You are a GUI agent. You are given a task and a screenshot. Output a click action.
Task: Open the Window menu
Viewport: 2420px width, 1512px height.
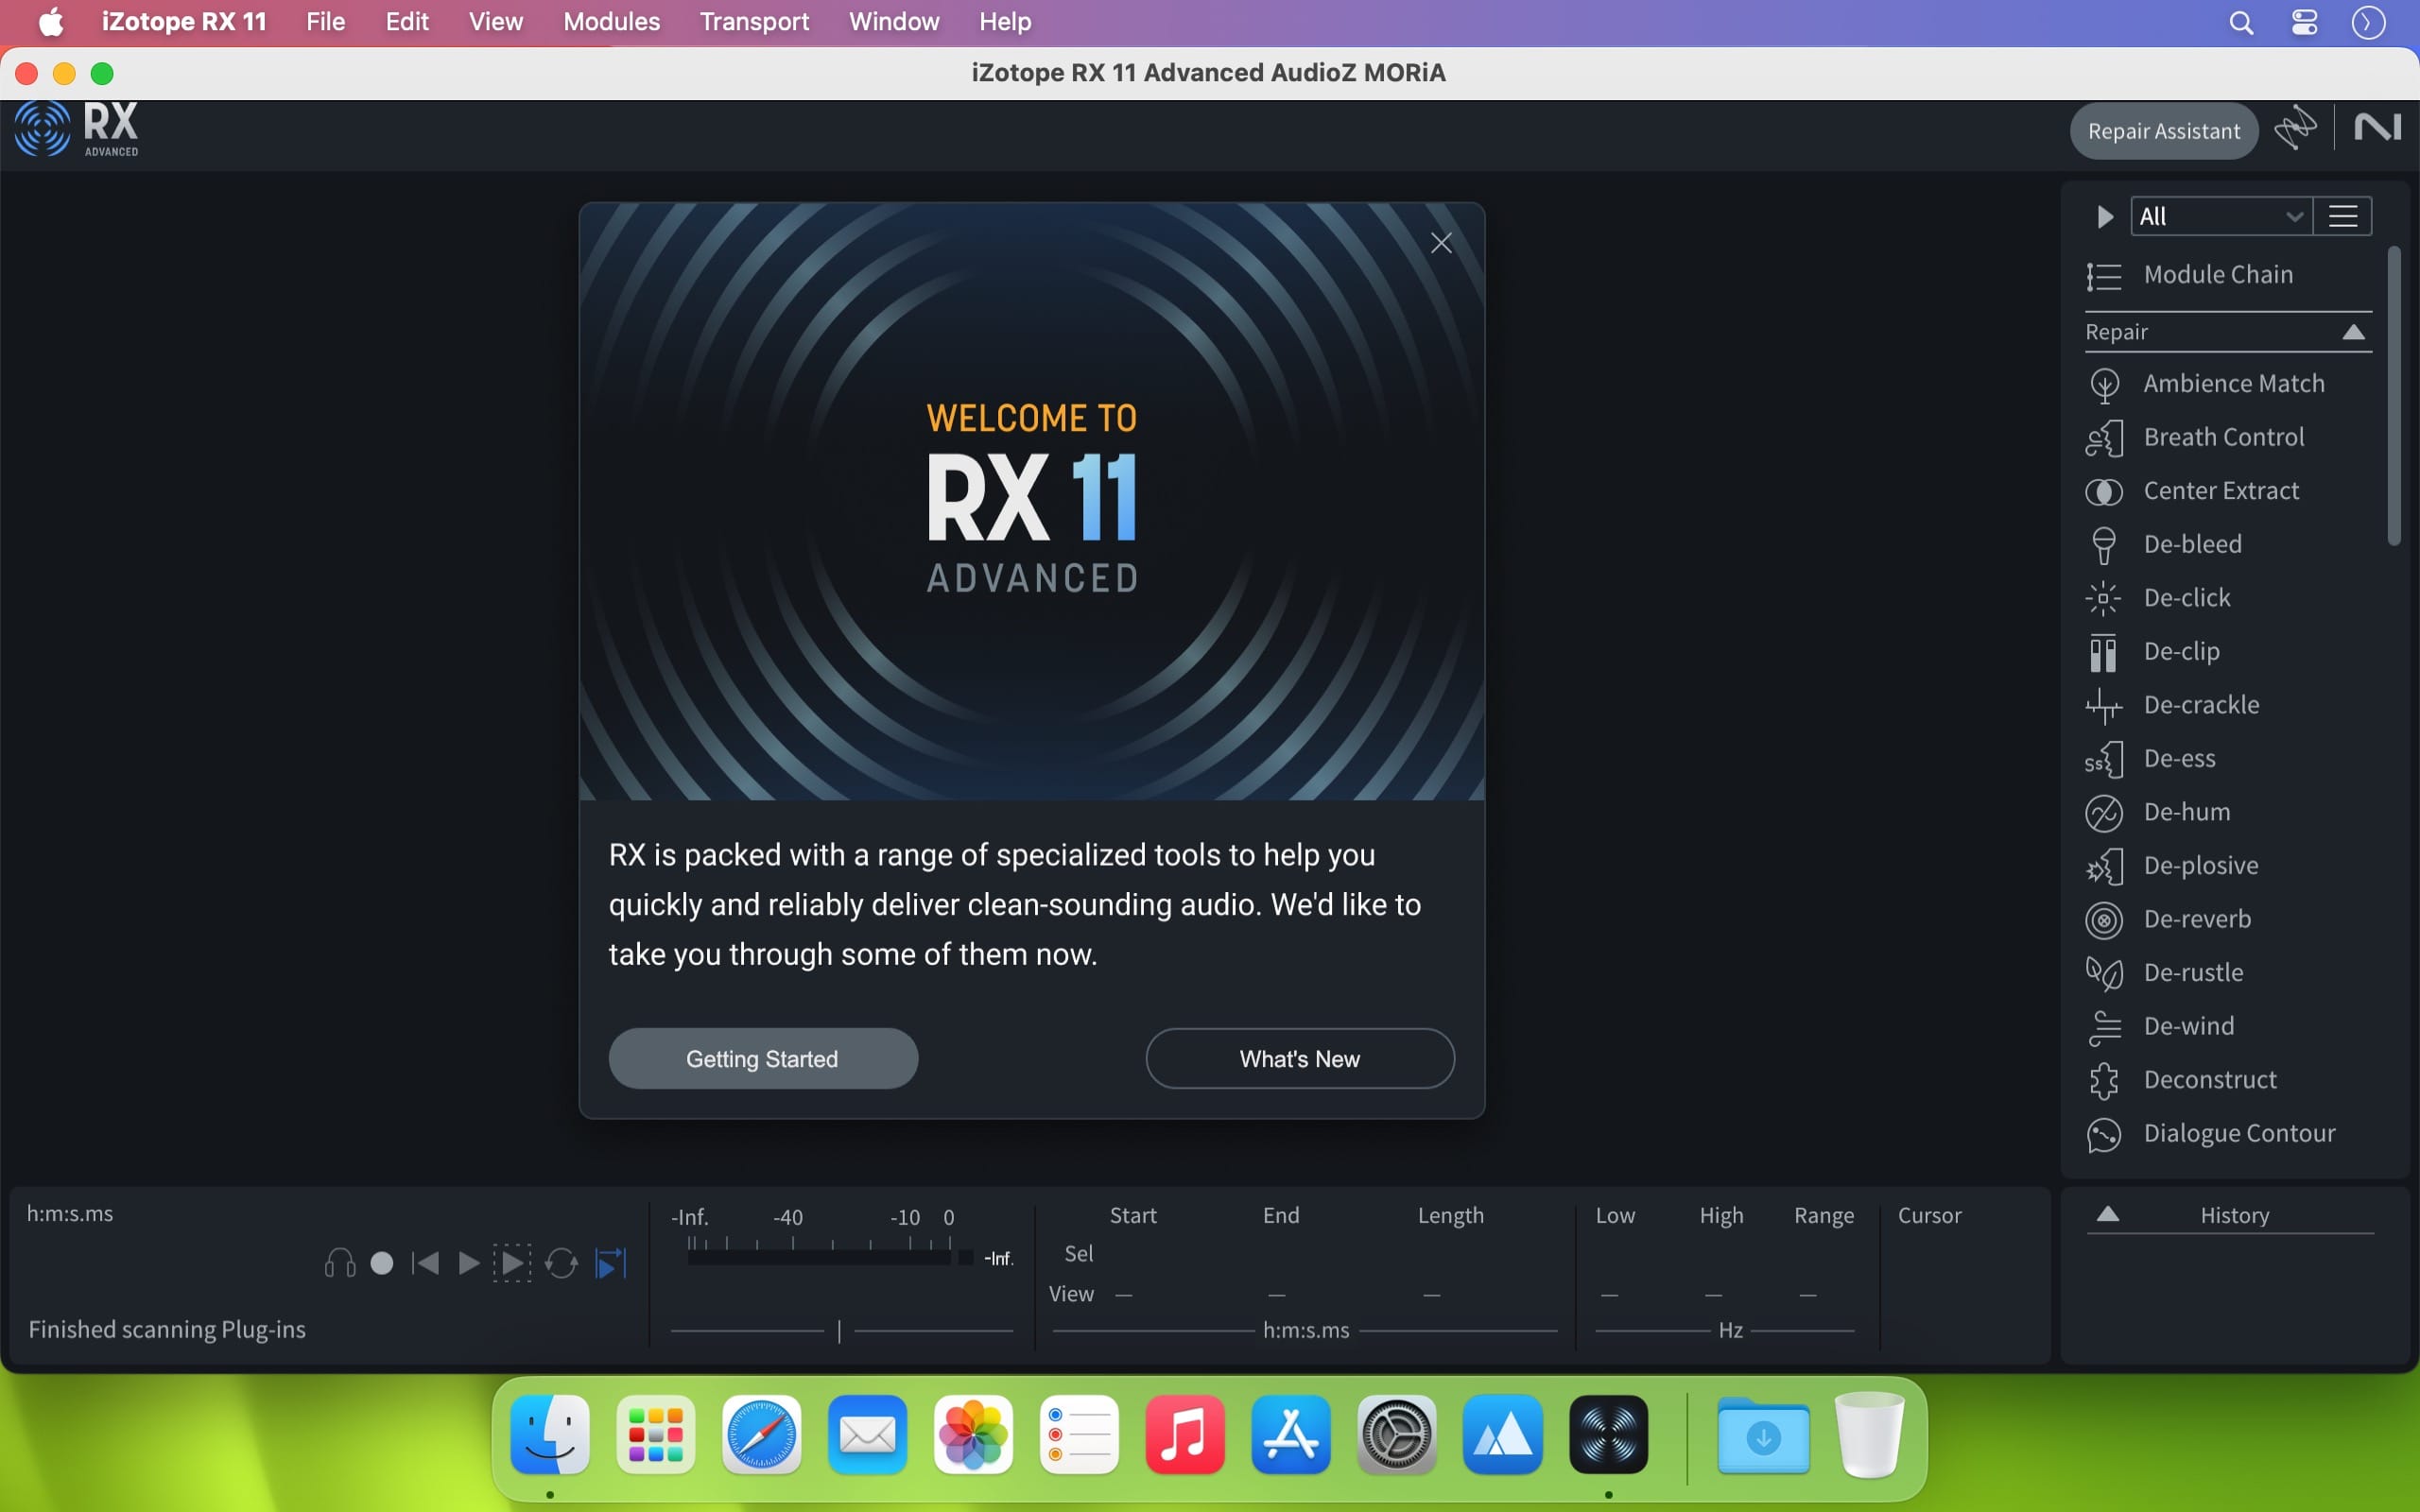pos(894,22)
